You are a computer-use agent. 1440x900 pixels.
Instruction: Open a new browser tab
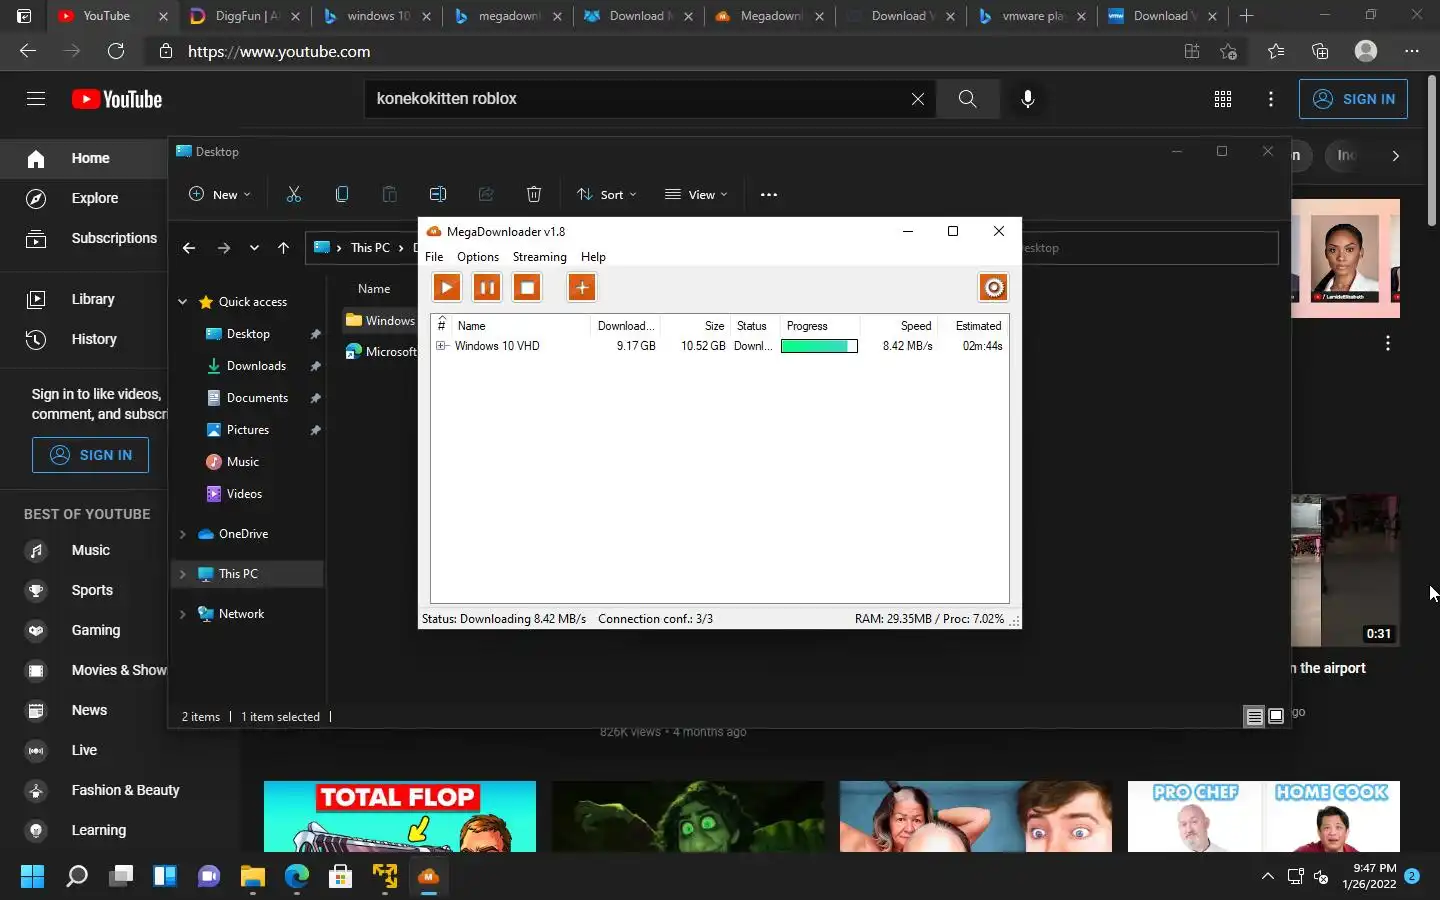click(x=1246, y=16)
